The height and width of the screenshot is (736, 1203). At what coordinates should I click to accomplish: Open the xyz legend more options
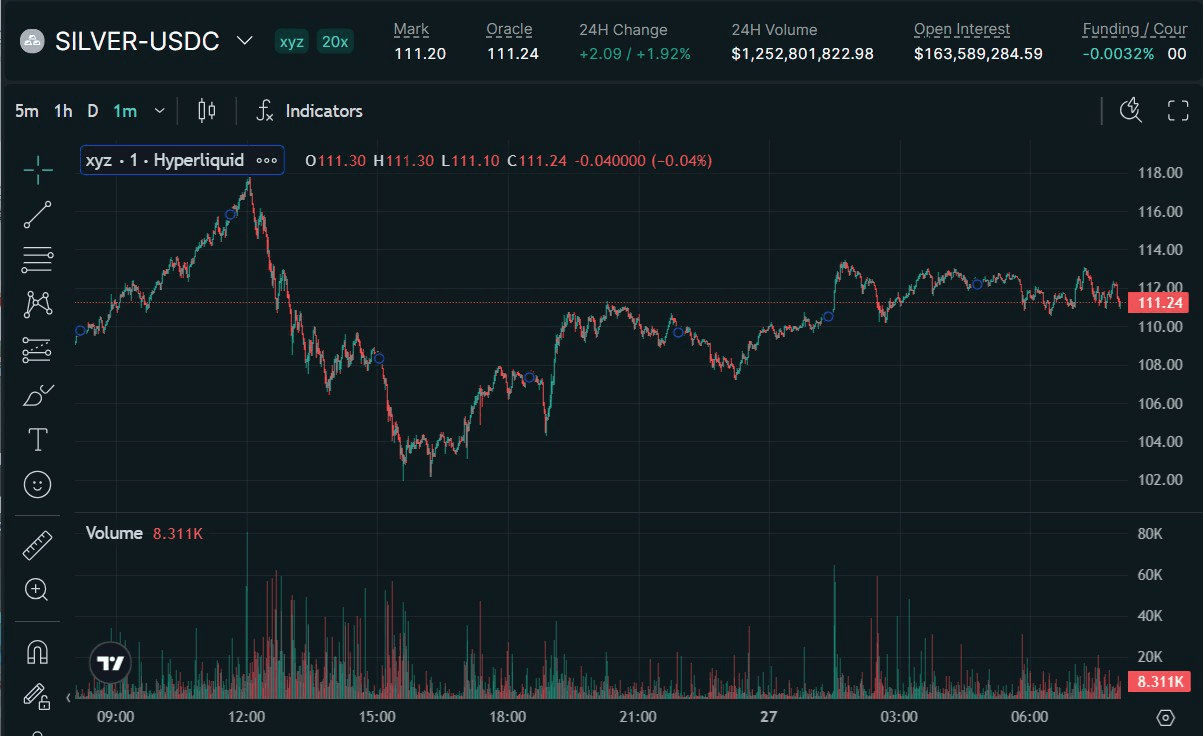coord(266,160)
